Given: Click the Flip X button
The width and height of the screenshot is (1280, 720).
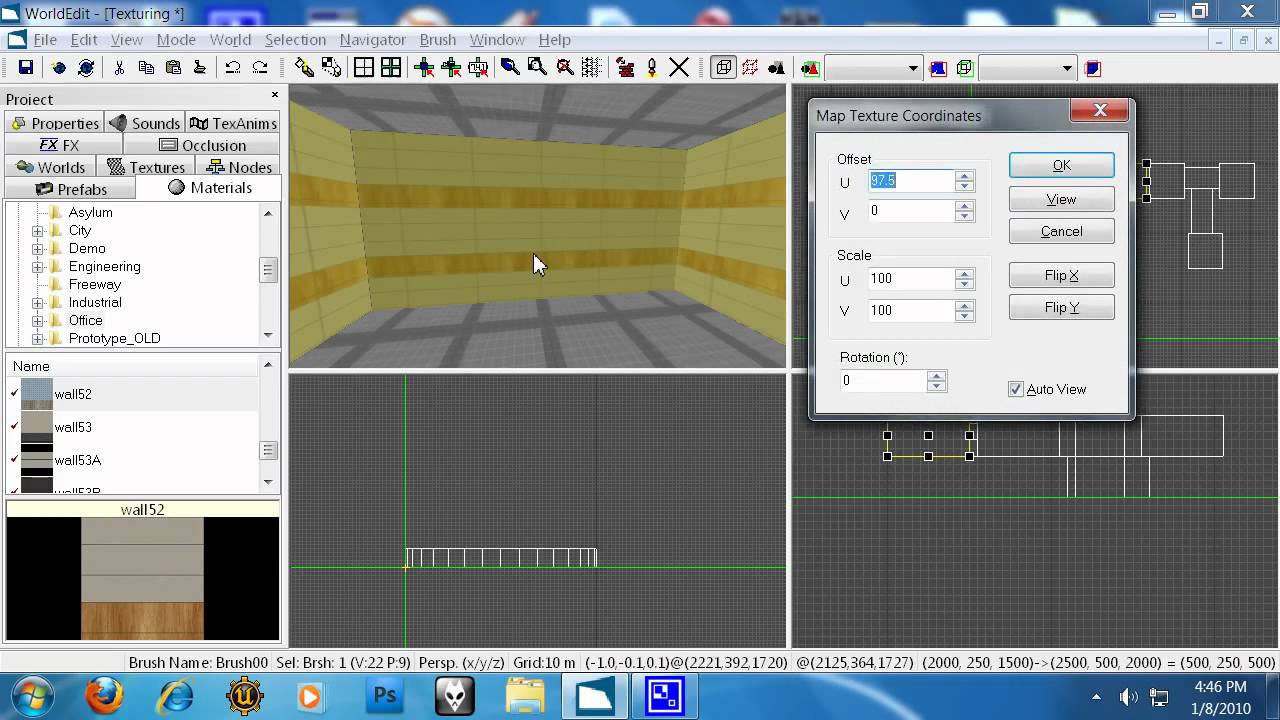Looking at the screenshot, I should 1061,275.
